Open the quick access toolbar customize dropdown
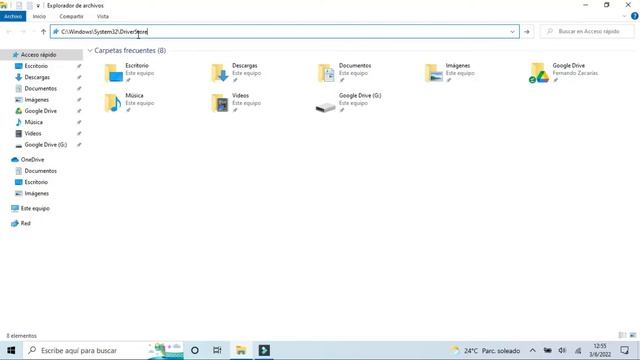 tap(38, 6)
